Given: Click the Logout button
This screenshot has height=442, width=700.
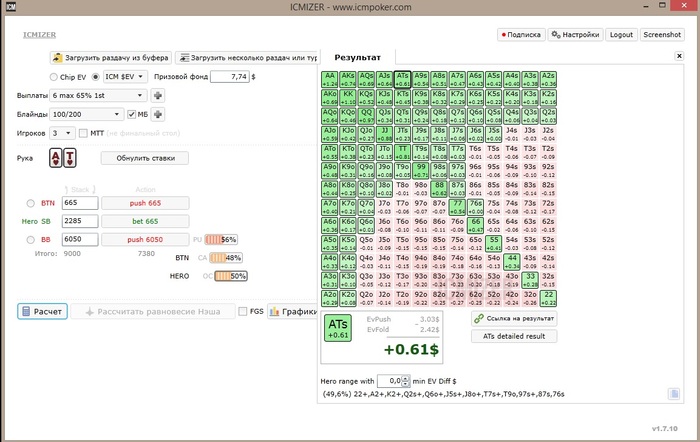Looking at the screenshot, I should click(621, 34).
